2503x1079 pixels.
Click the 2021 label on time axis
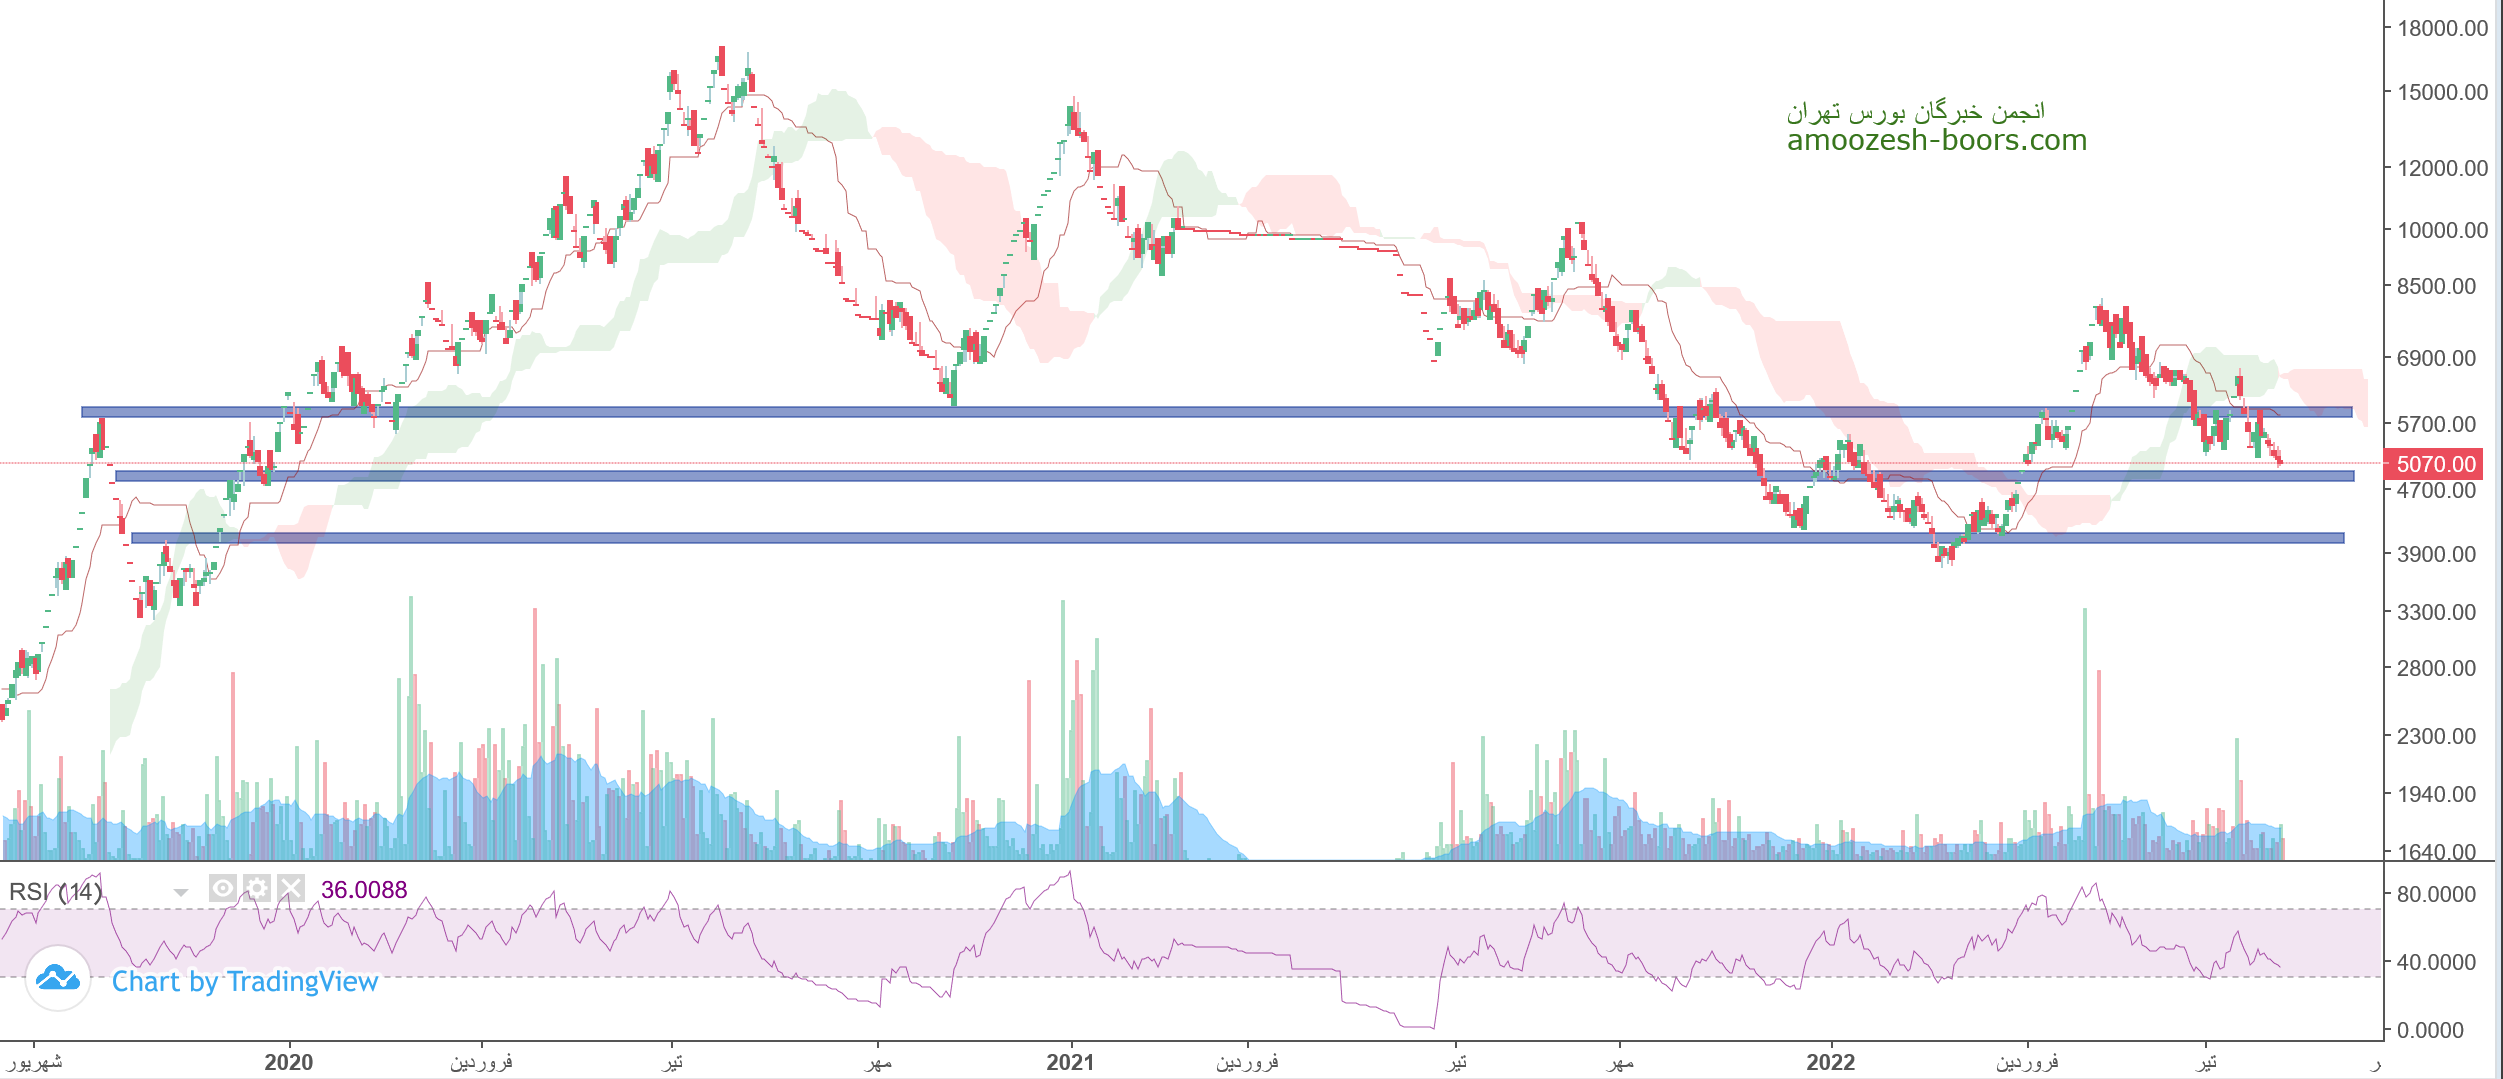point(1070,1062)
